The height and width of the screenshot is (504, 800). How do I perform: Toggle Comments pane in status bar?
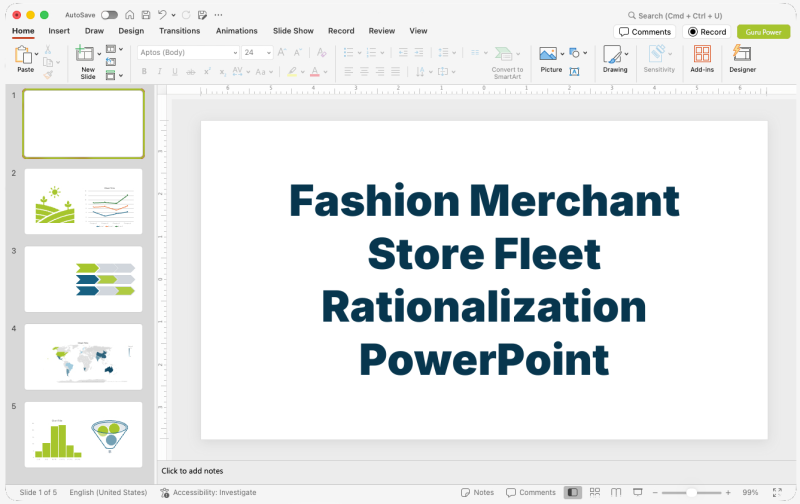pyautogui.click(x=531, y=492)
